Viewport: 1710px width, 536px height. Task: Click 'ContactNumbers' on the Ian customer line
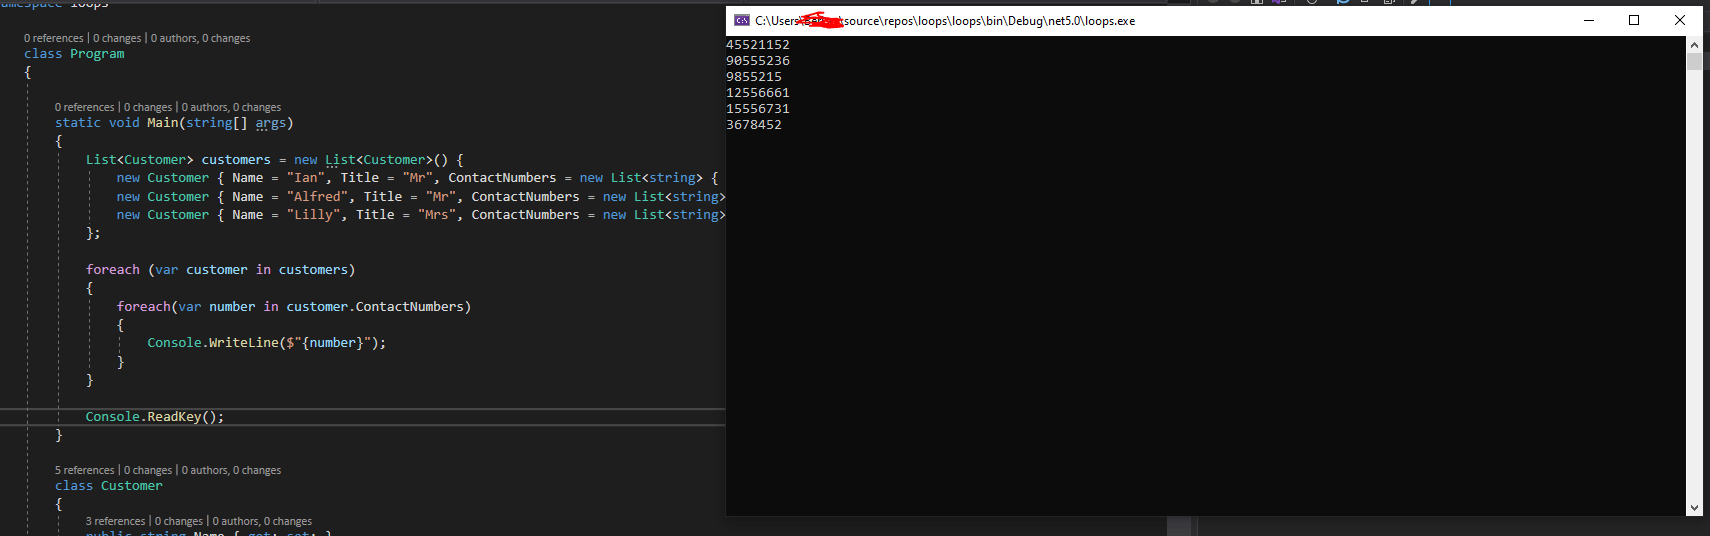point(502,178)
